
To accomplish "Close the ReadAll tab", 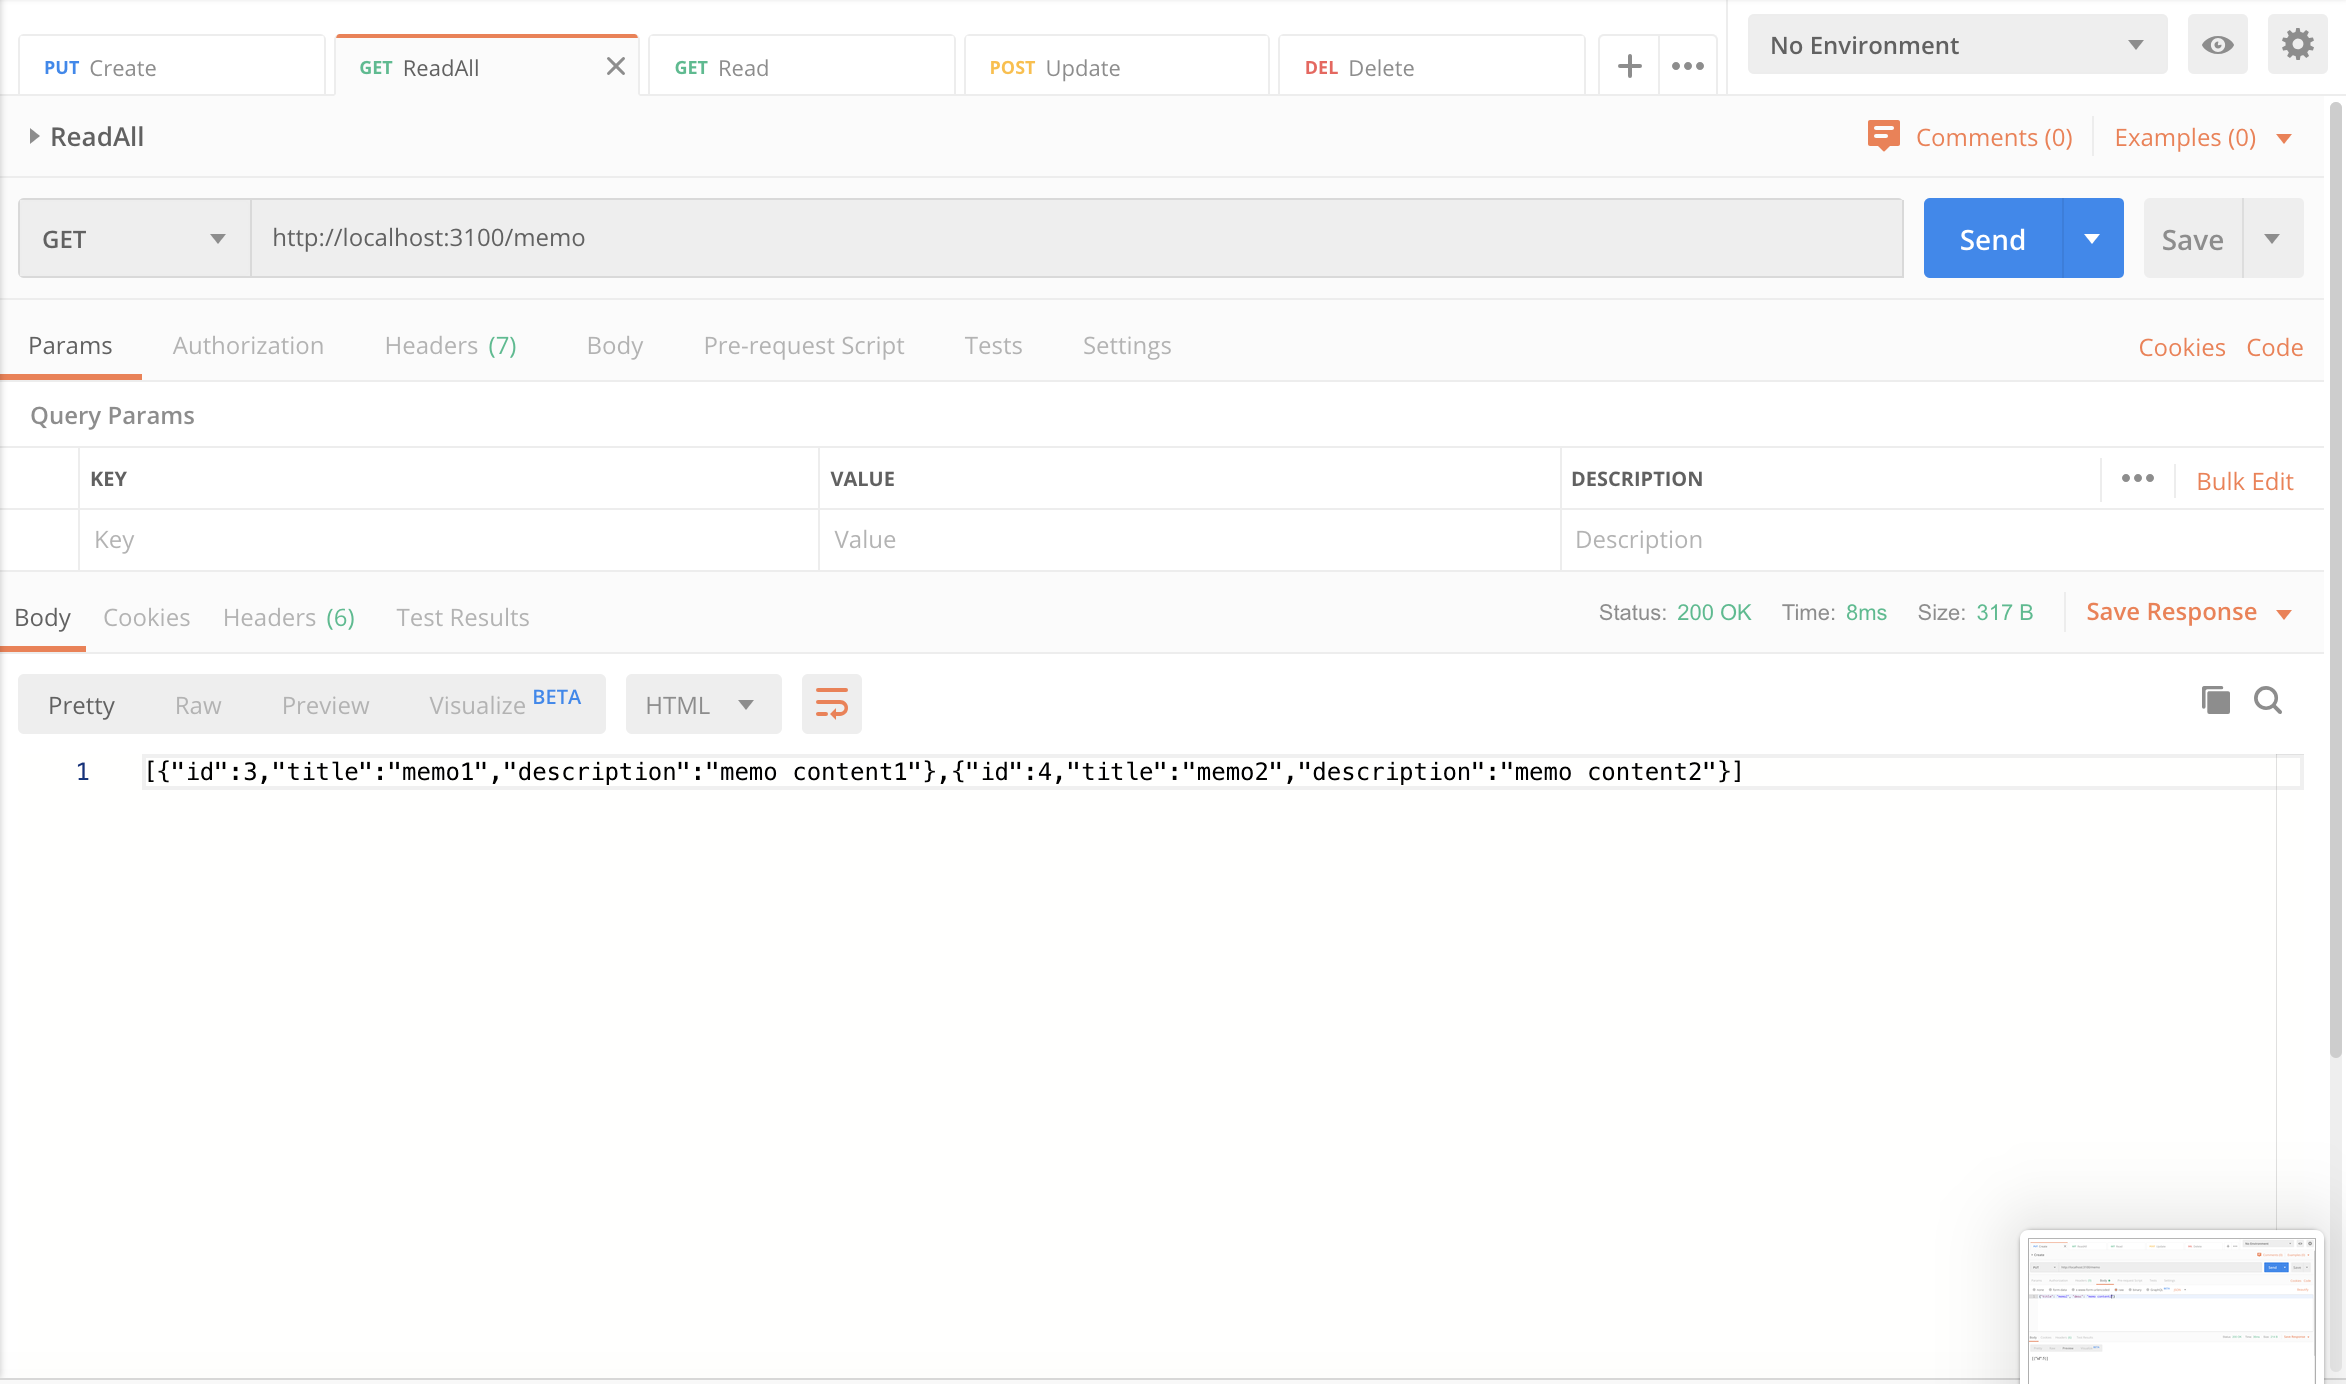I will coord(615,66).
